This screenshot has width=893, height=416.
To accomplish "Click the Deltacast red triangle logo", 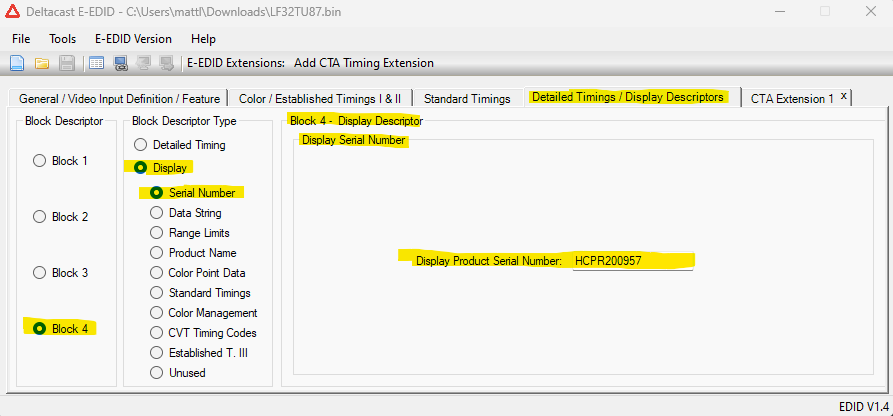I will (12, 11).
